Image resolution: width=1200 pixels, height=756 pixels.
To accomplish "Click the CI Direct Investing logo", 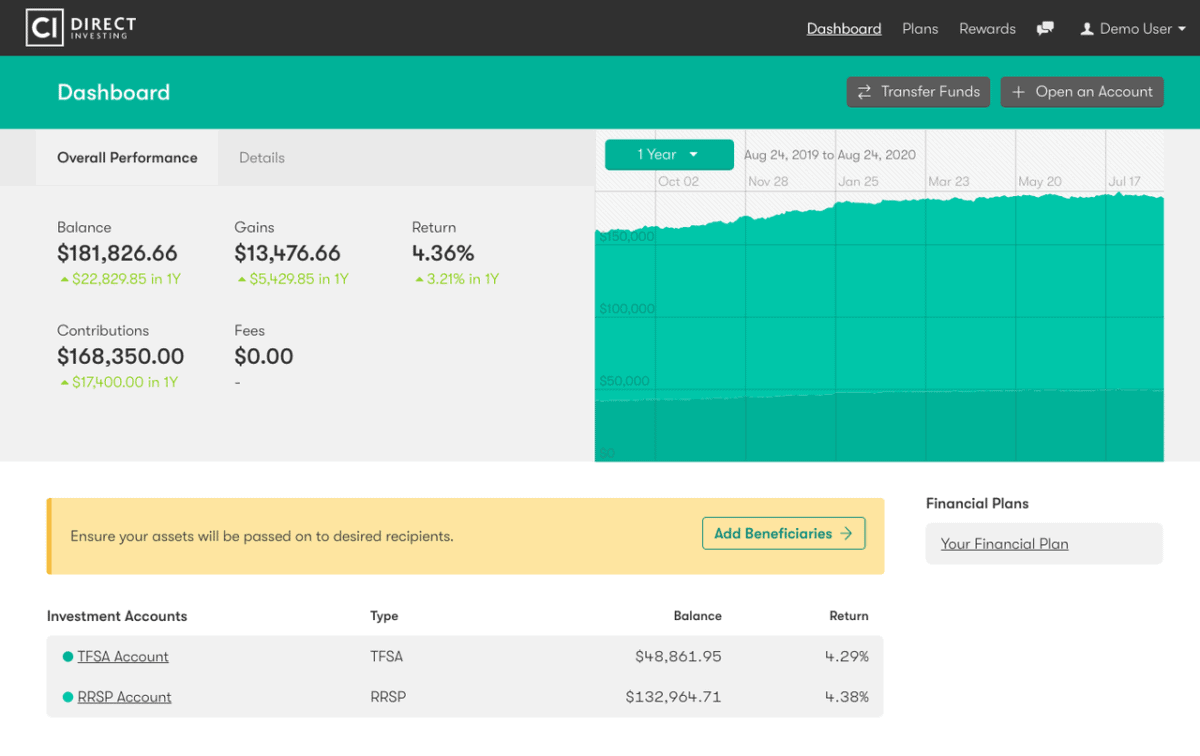I will pyautogui.click(x=82, y=28).
